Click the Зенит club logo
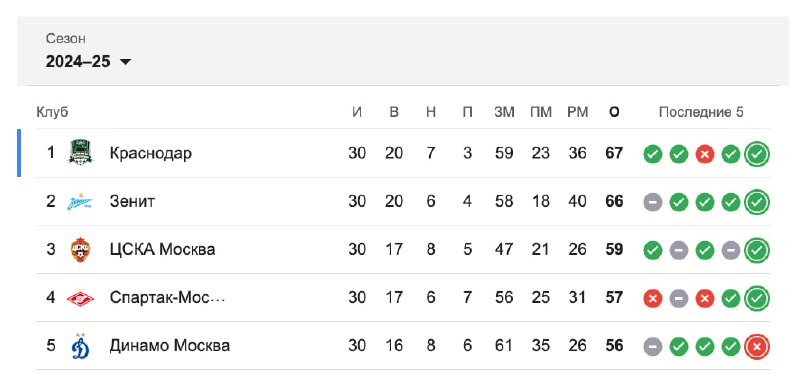The image size is (800, 377). point(81,202)
